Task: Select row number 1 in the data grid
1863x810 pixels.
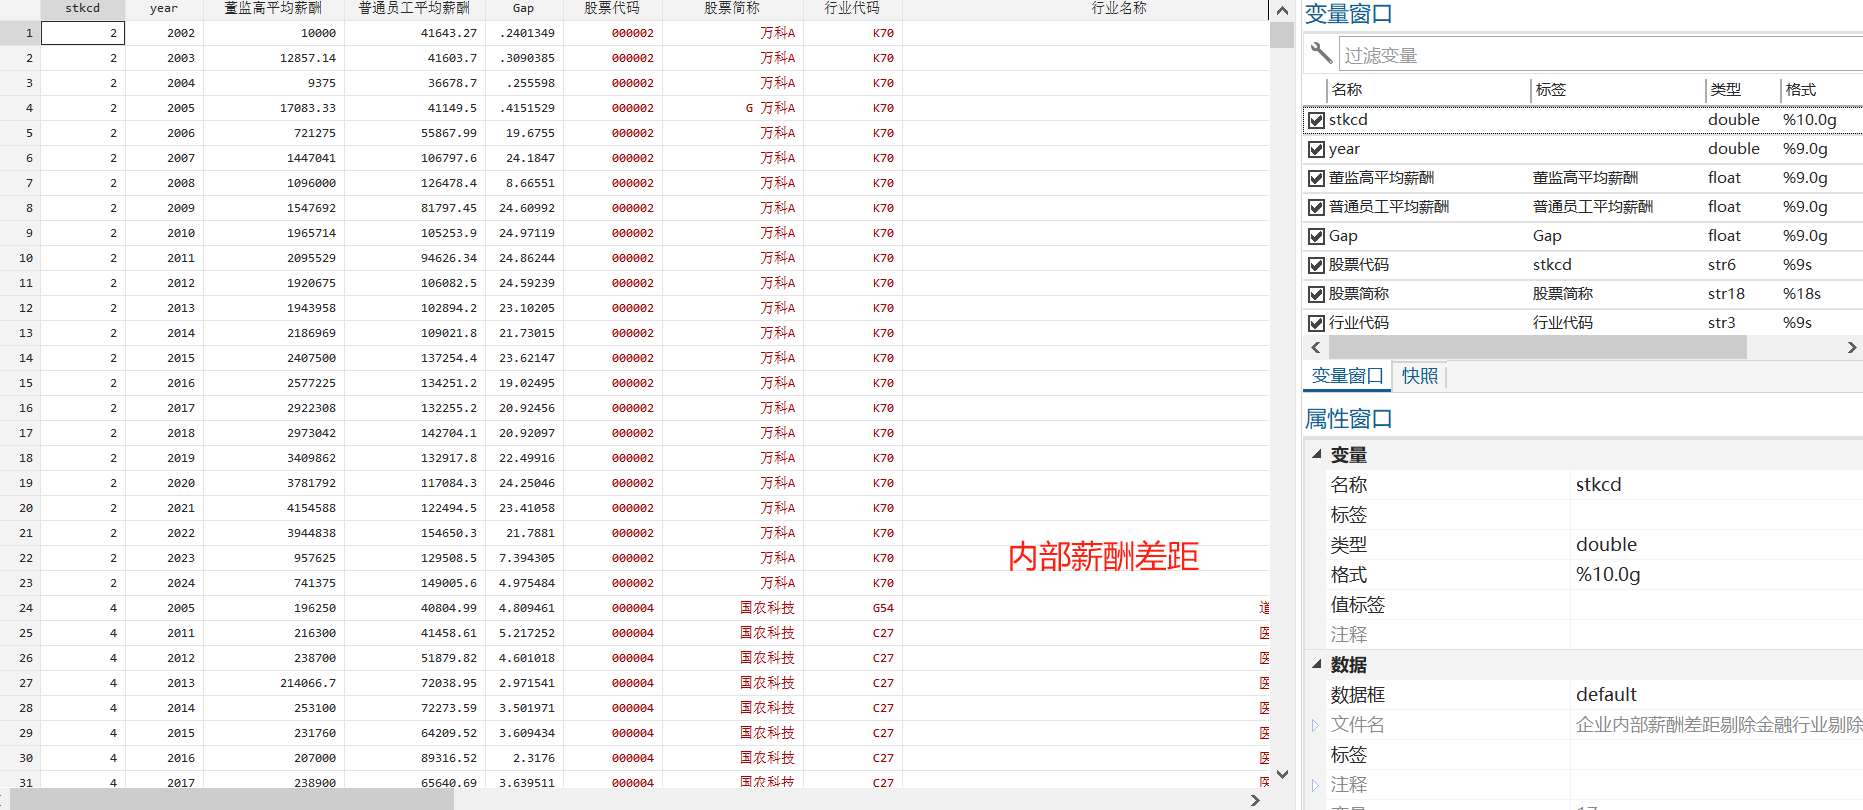Action: click(20, 33)
